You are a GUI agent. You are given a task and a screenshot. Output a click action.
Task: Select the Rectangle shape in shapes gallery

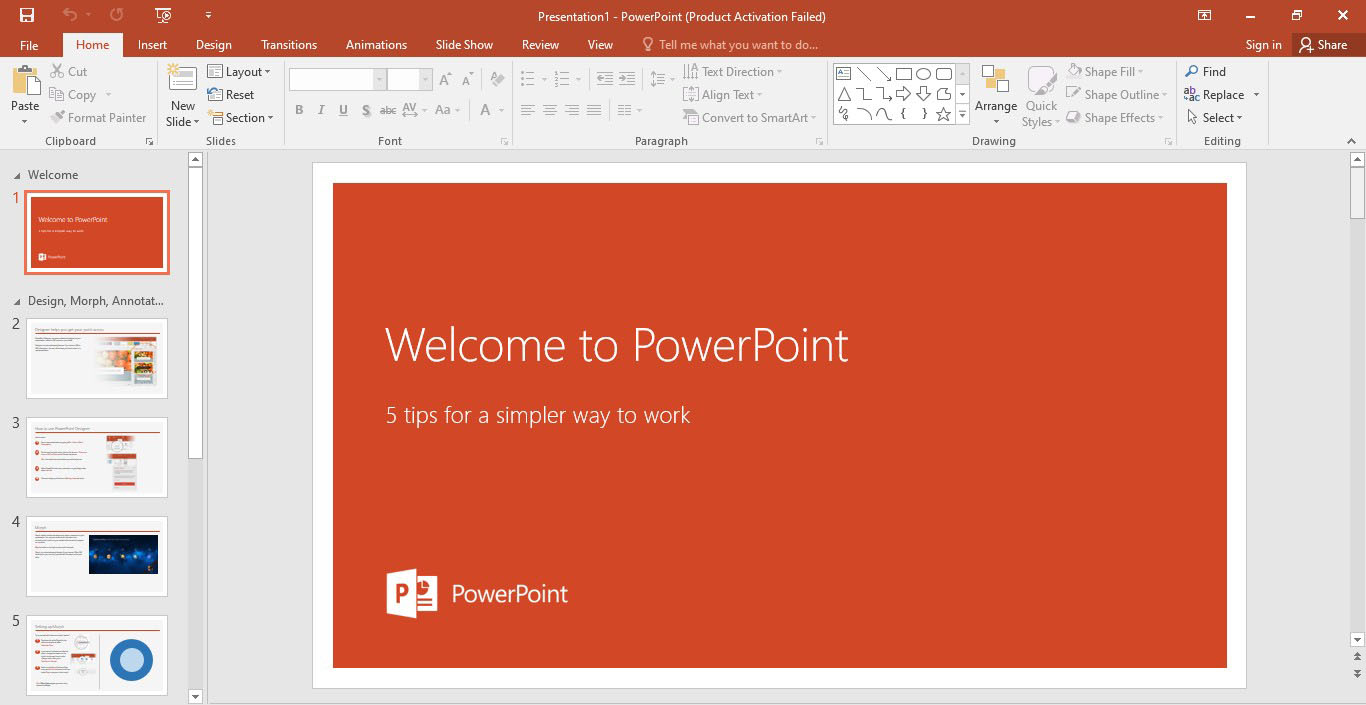(x=904, y=74)
